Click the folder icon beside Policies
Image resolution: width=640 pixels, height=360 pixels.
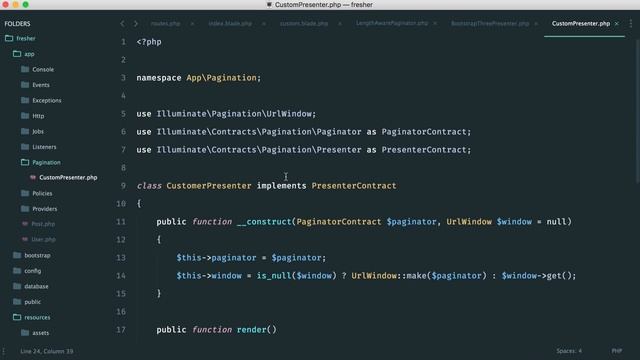click(x=25, y=193)
